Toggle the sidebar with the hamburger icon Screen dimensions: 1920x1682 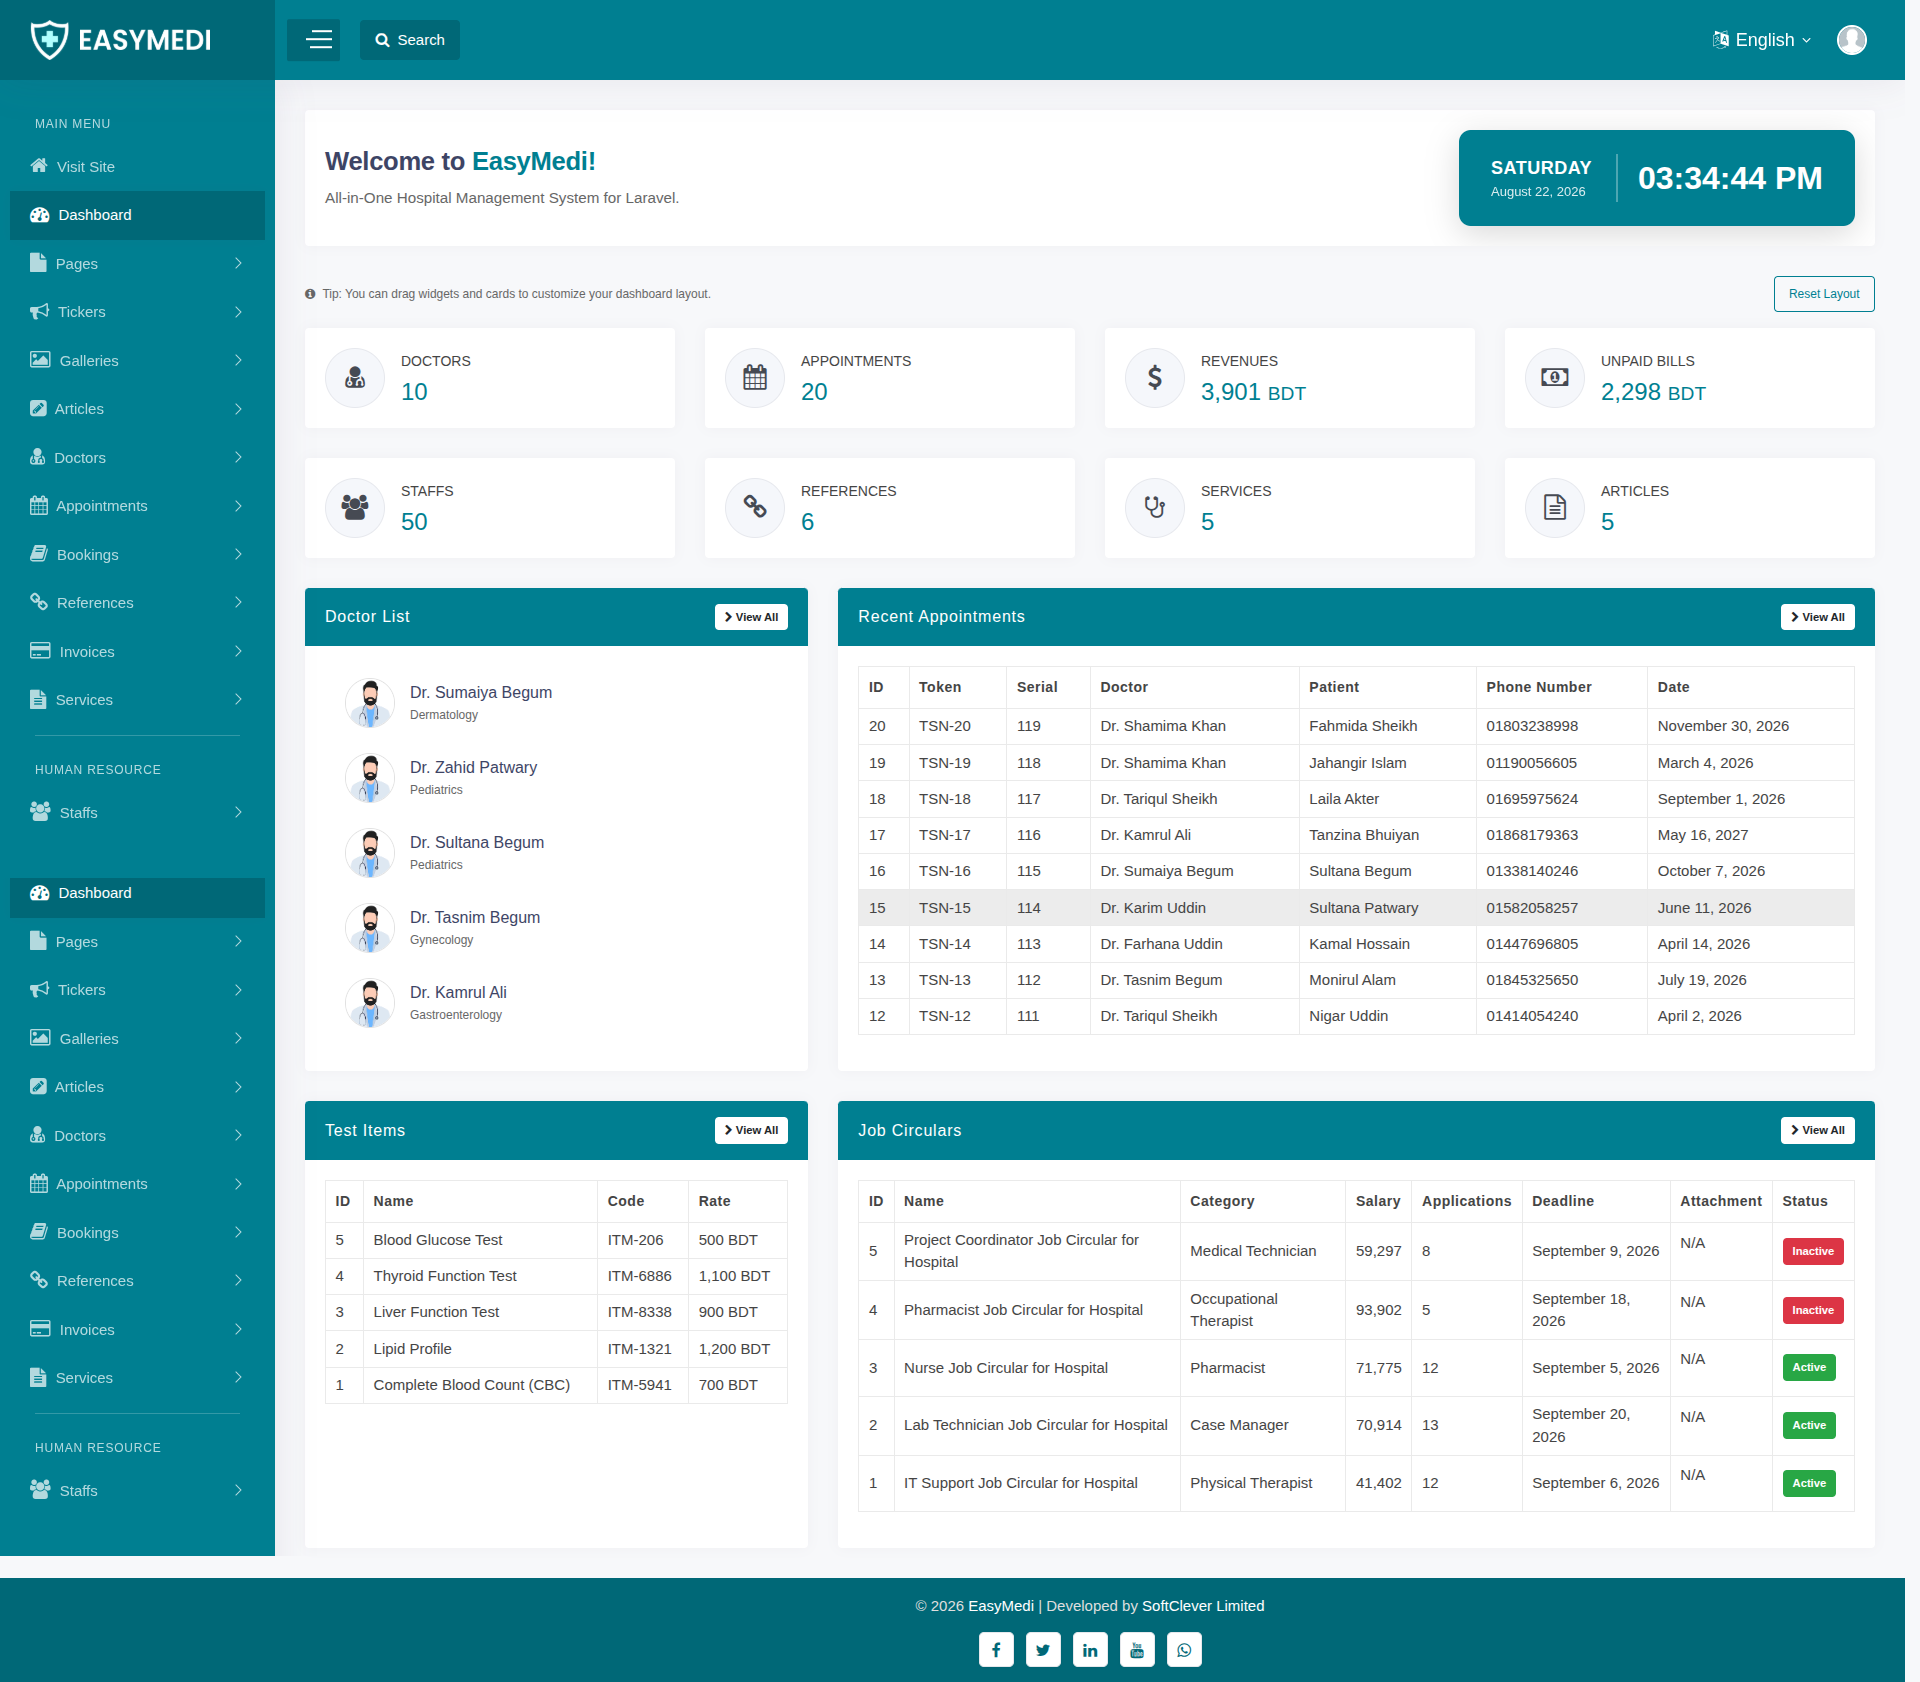pyautogui.click(x=314, y=40)
